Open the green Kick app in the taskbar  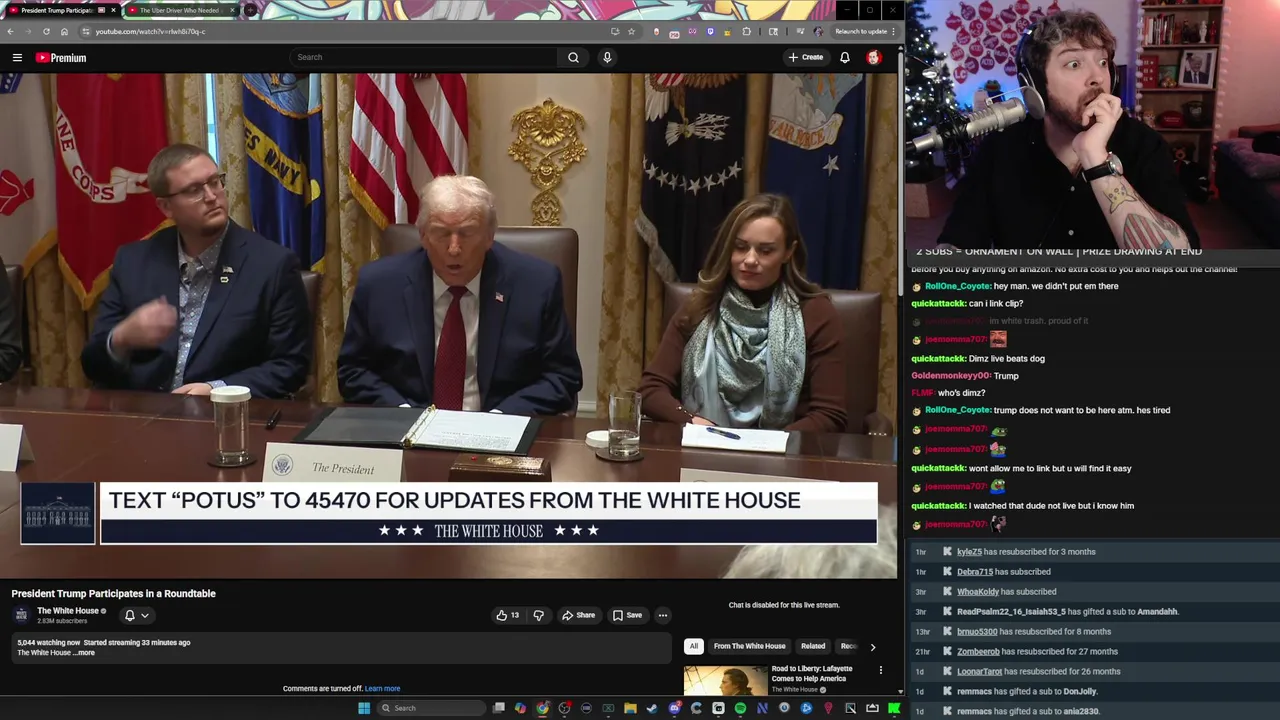pos(893,708)
